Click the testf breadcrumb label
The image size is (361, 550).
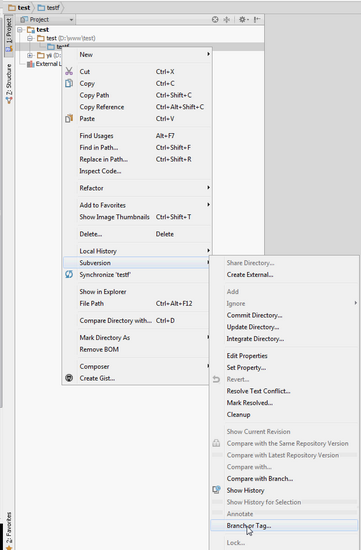(x=53, y=7)
